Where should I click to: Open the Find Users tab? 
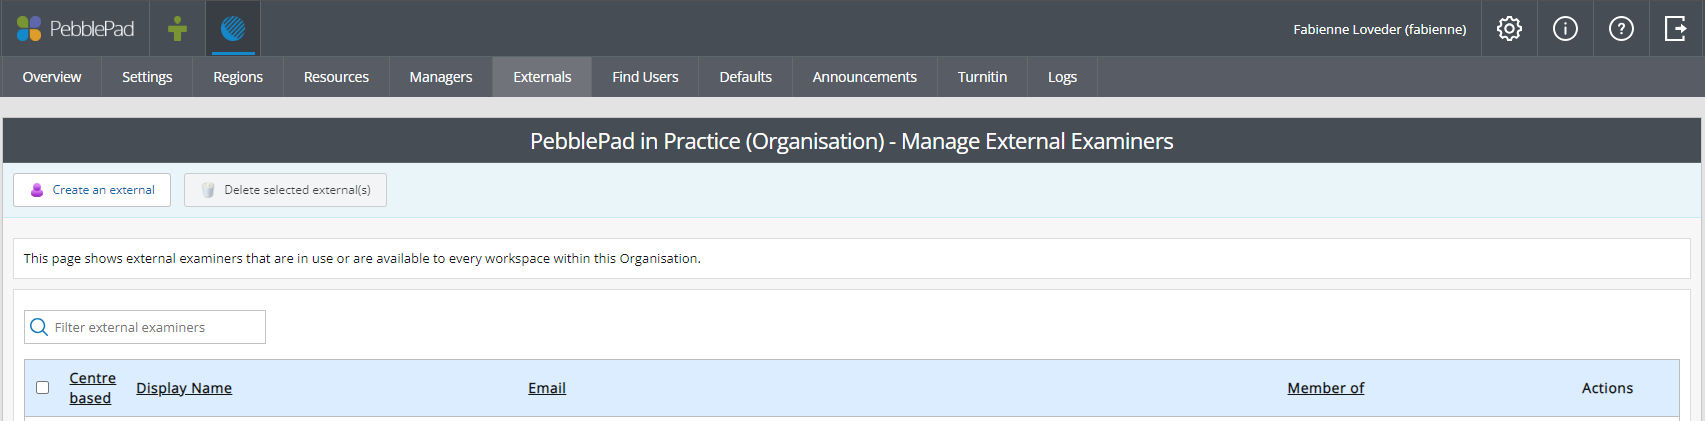click(x=645, y=77)
